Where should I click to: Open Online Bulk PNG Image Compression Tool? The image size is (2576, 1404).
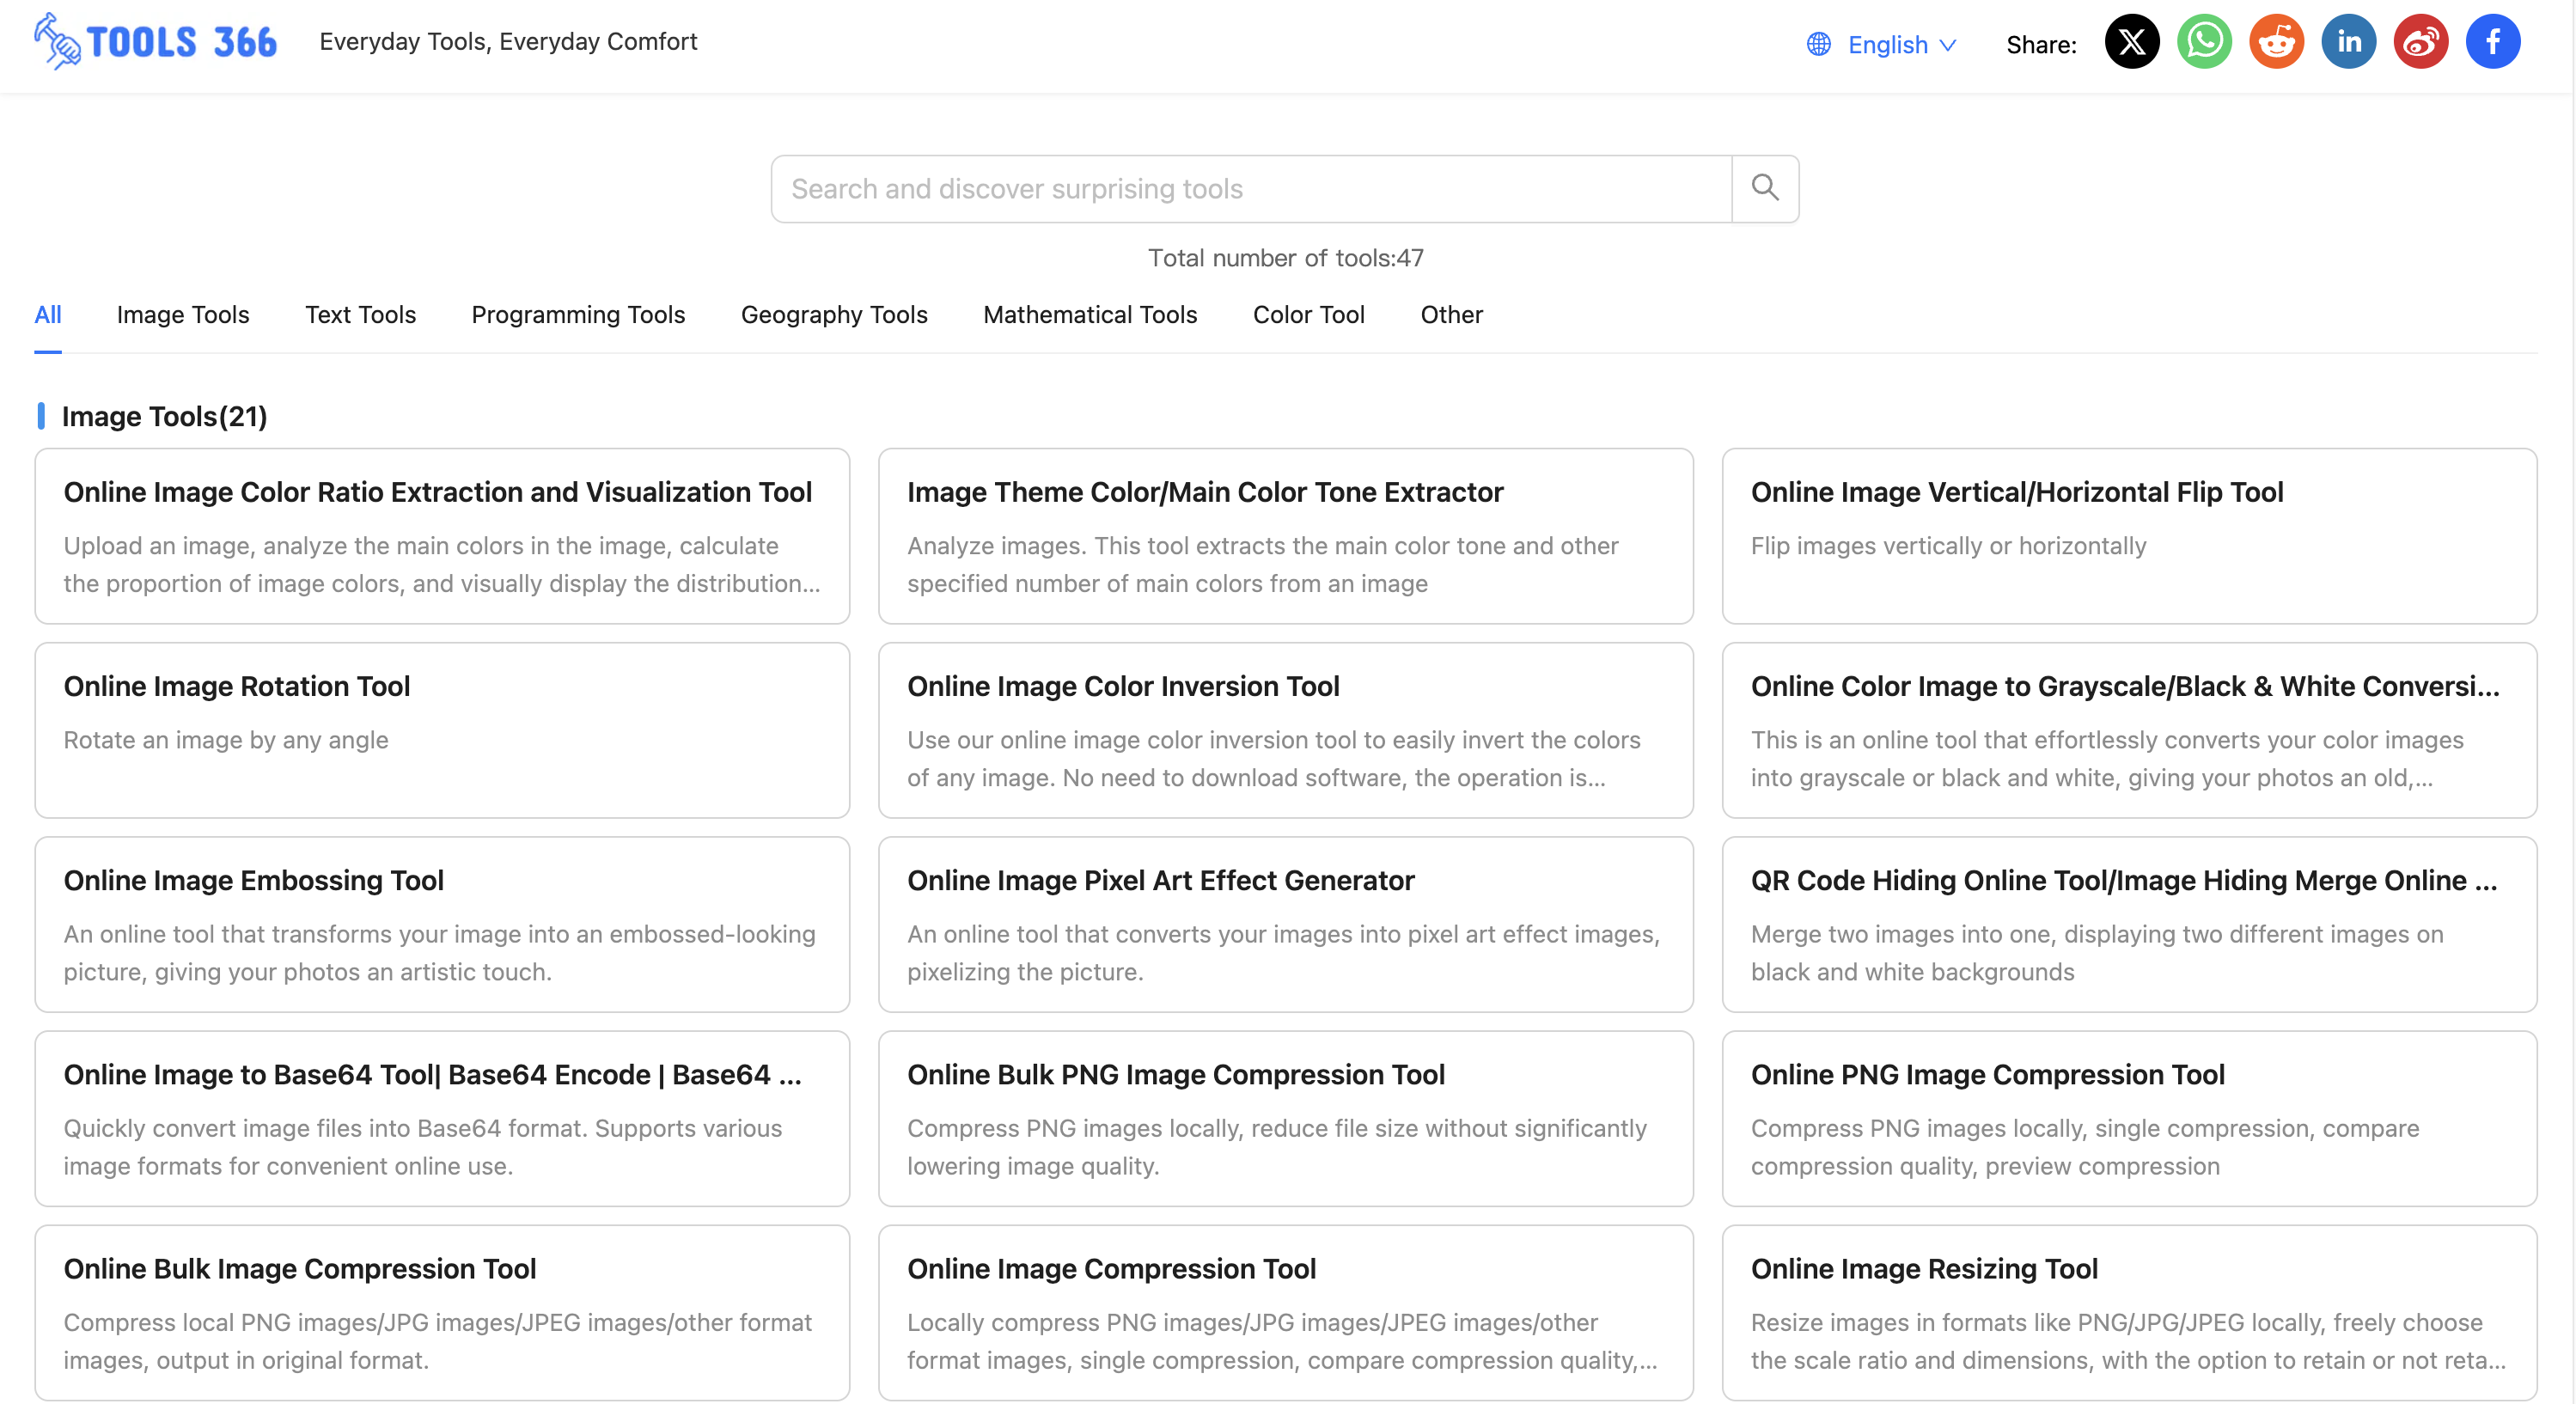pyautogui.click(x=1285, y=1118)
